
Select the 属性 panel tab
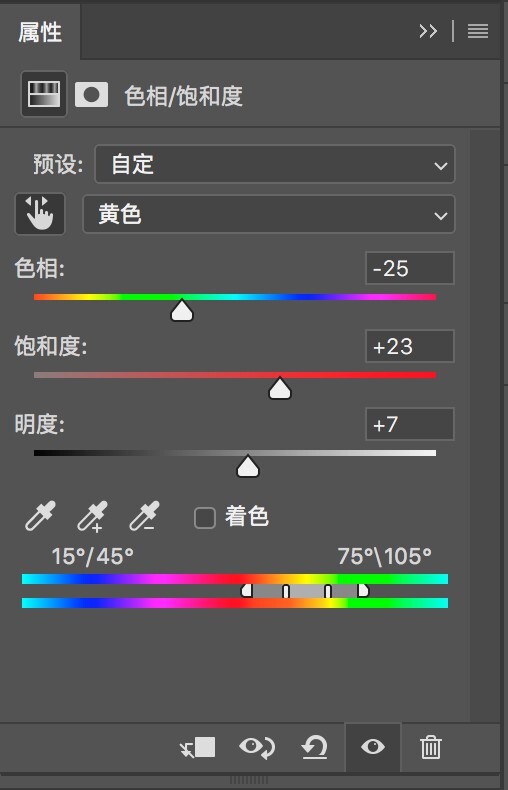point(40,32)
